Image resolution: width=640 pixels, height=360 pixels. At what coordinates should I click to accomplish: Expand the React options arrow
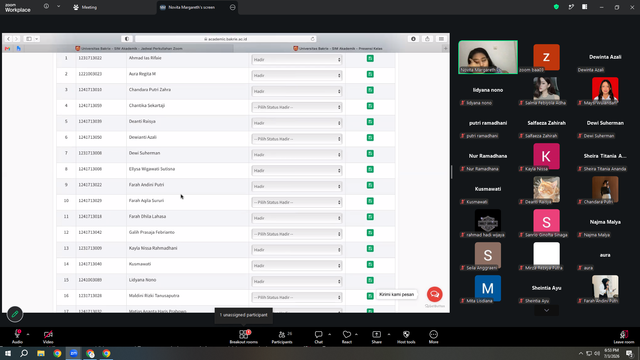coord(356,334)
